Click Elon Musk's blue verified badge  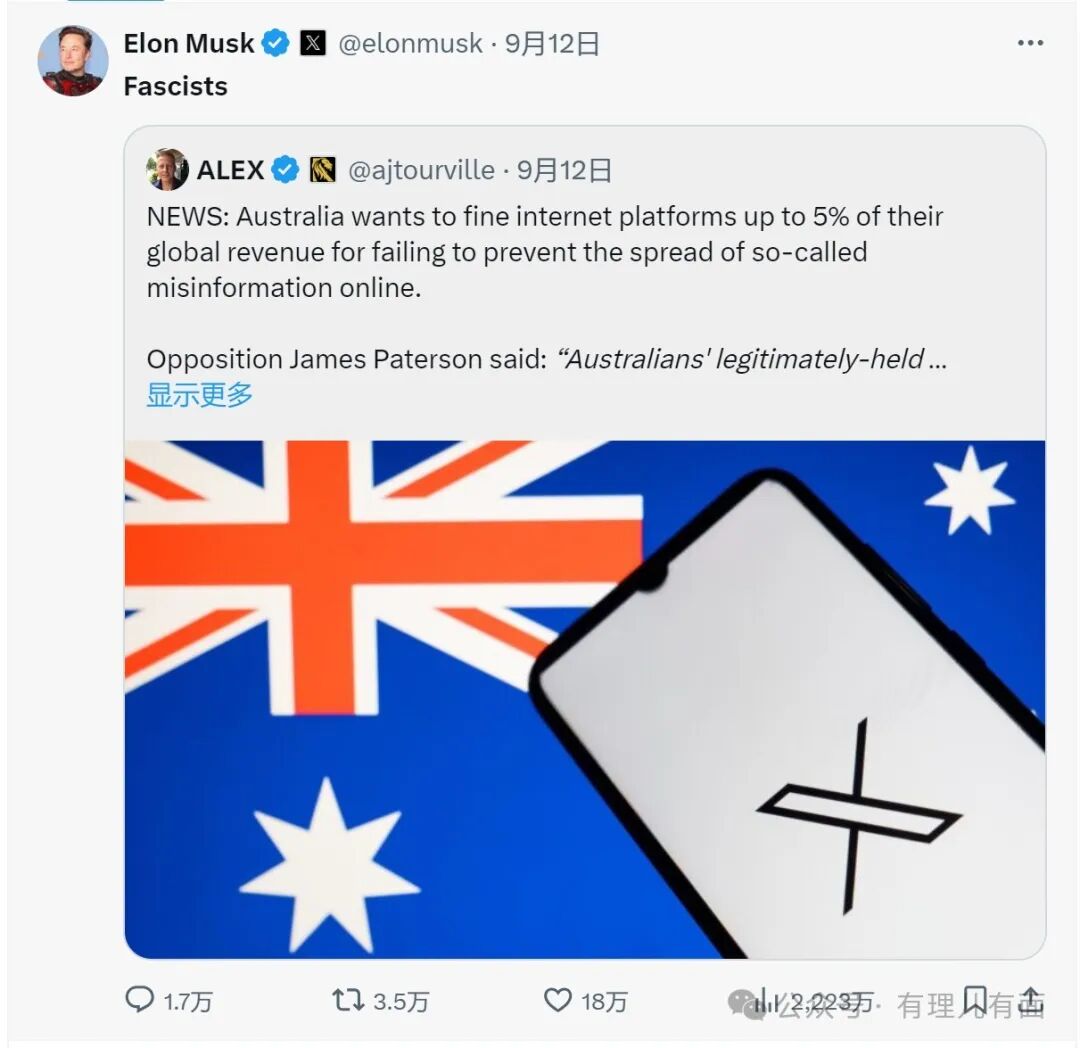pos(275,44)
